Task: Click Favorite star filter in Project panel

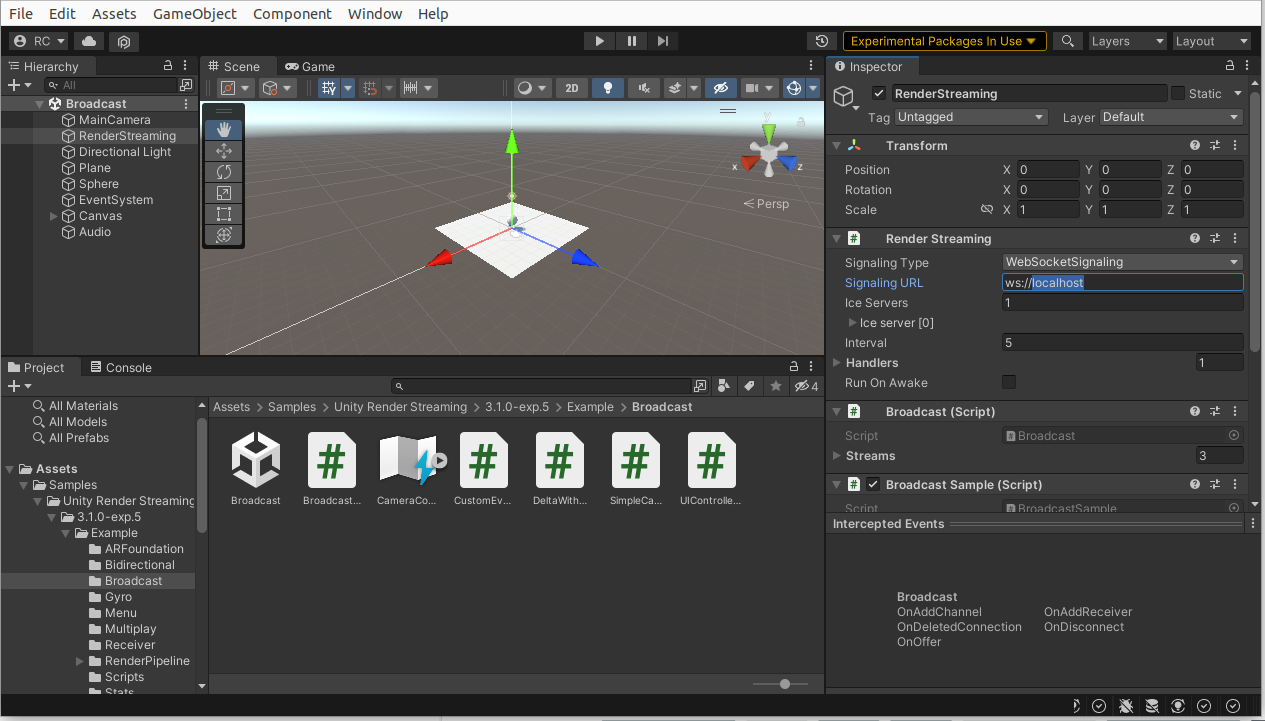Action: [775, 386]
